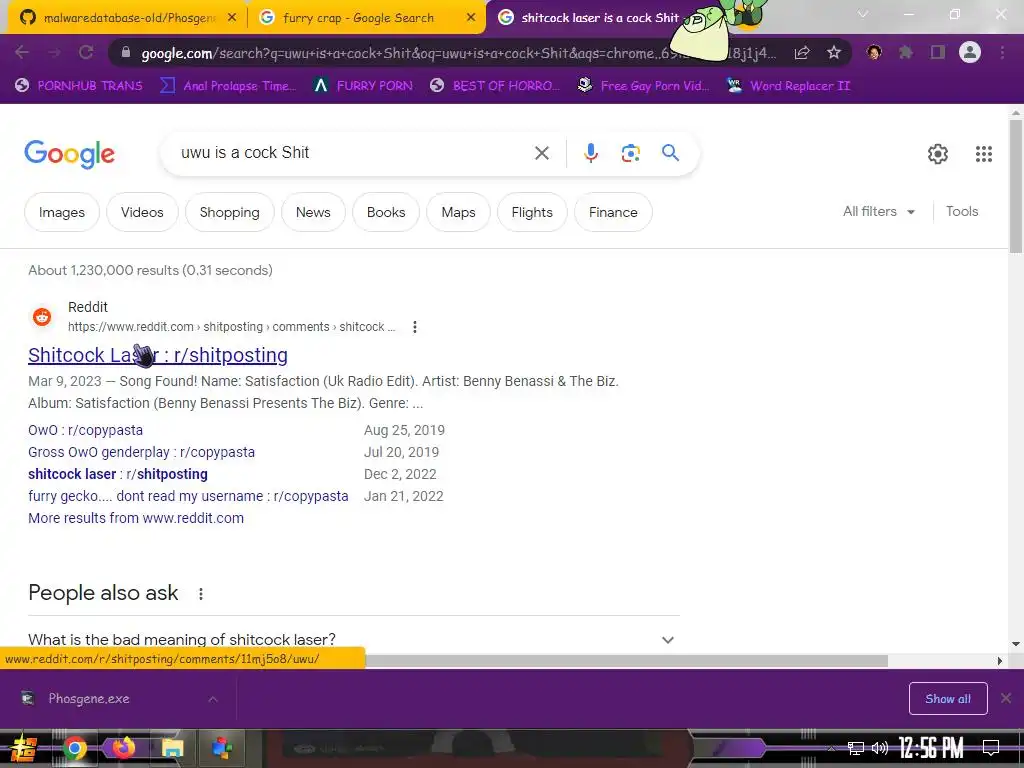Click the network icon in system tray
This screenshot has height=768, width=1024.
coord(856,748)
